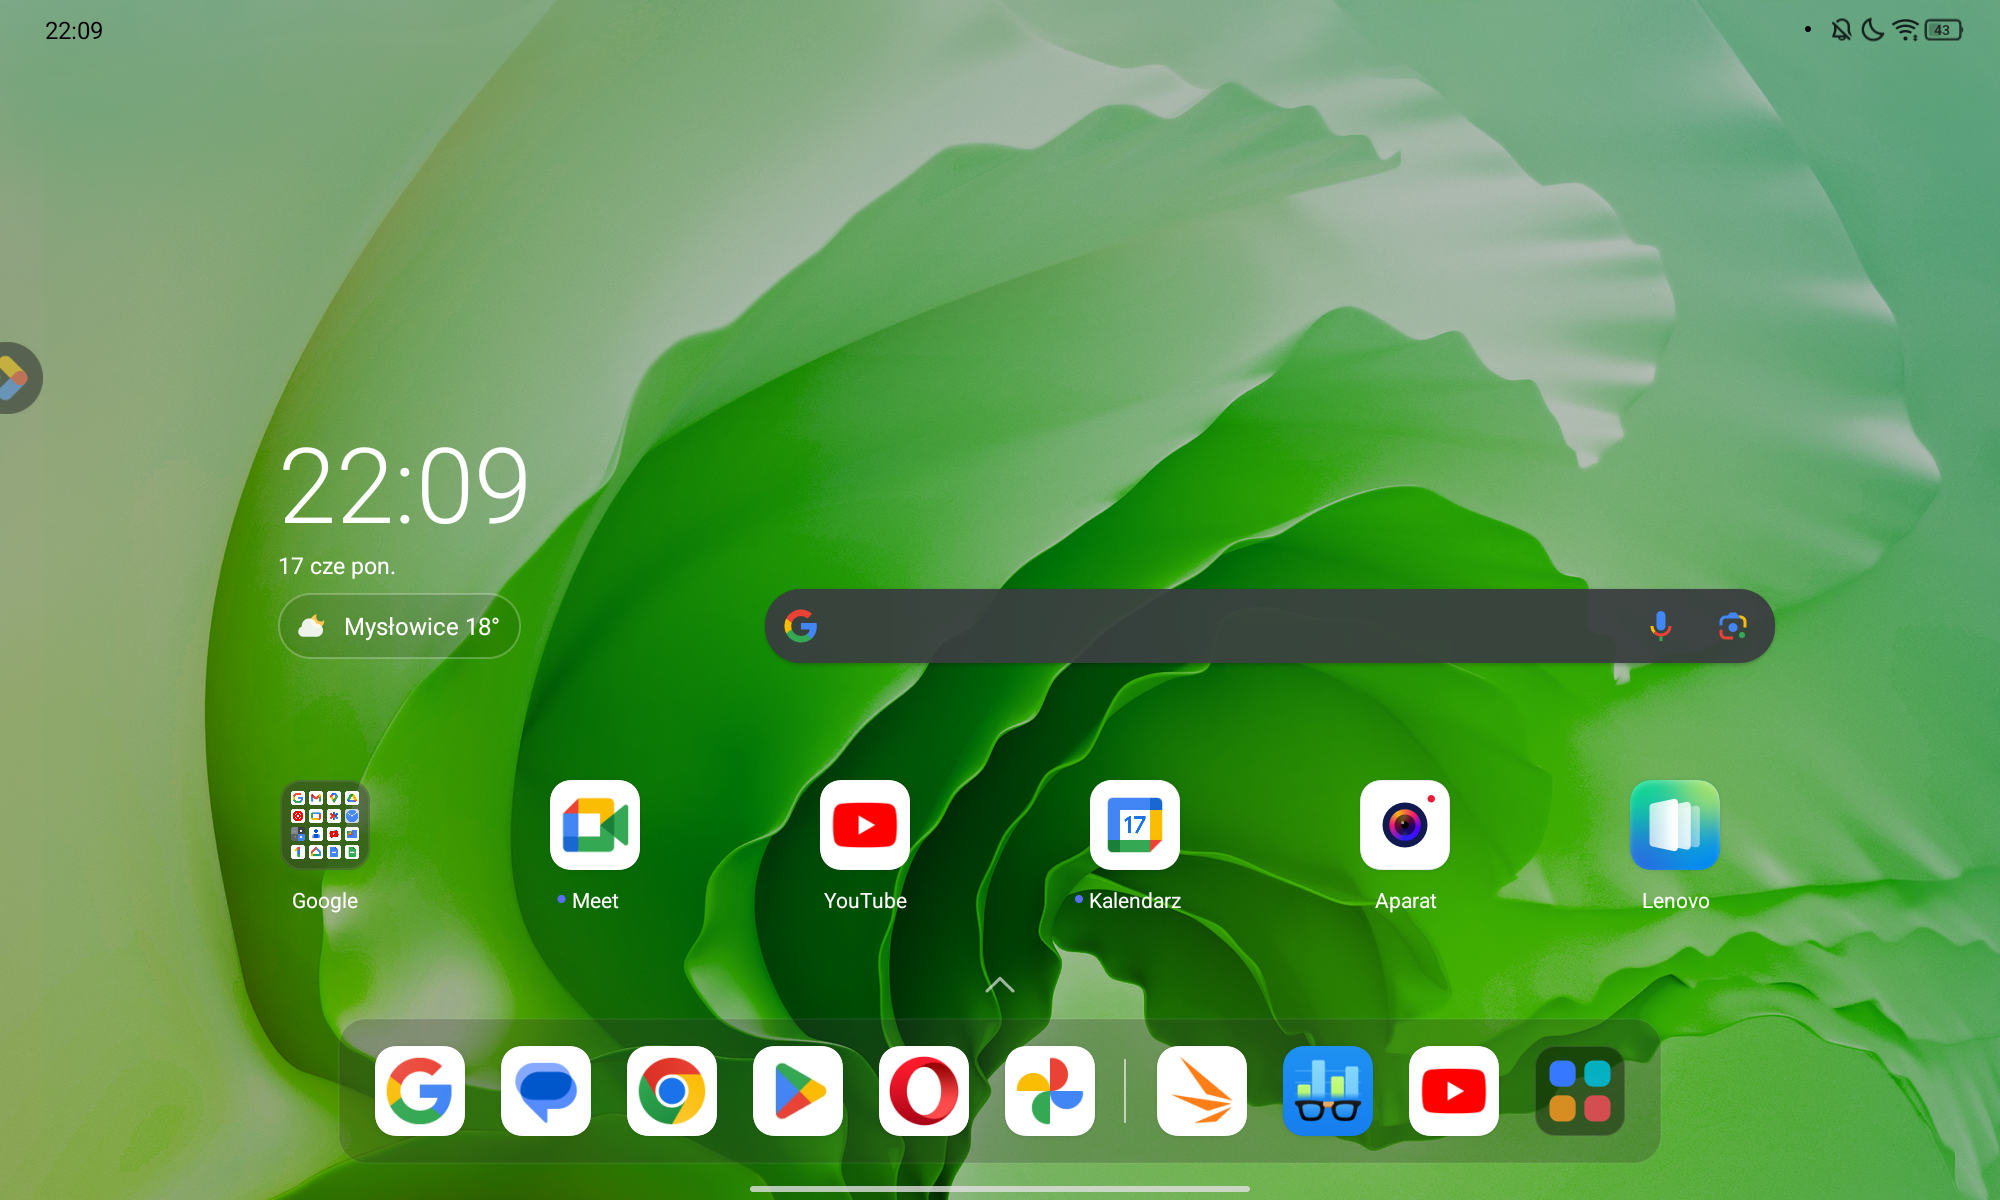Open the Google Meet app
This screenshot has height=1200, width=2000.
click(595, 826)
